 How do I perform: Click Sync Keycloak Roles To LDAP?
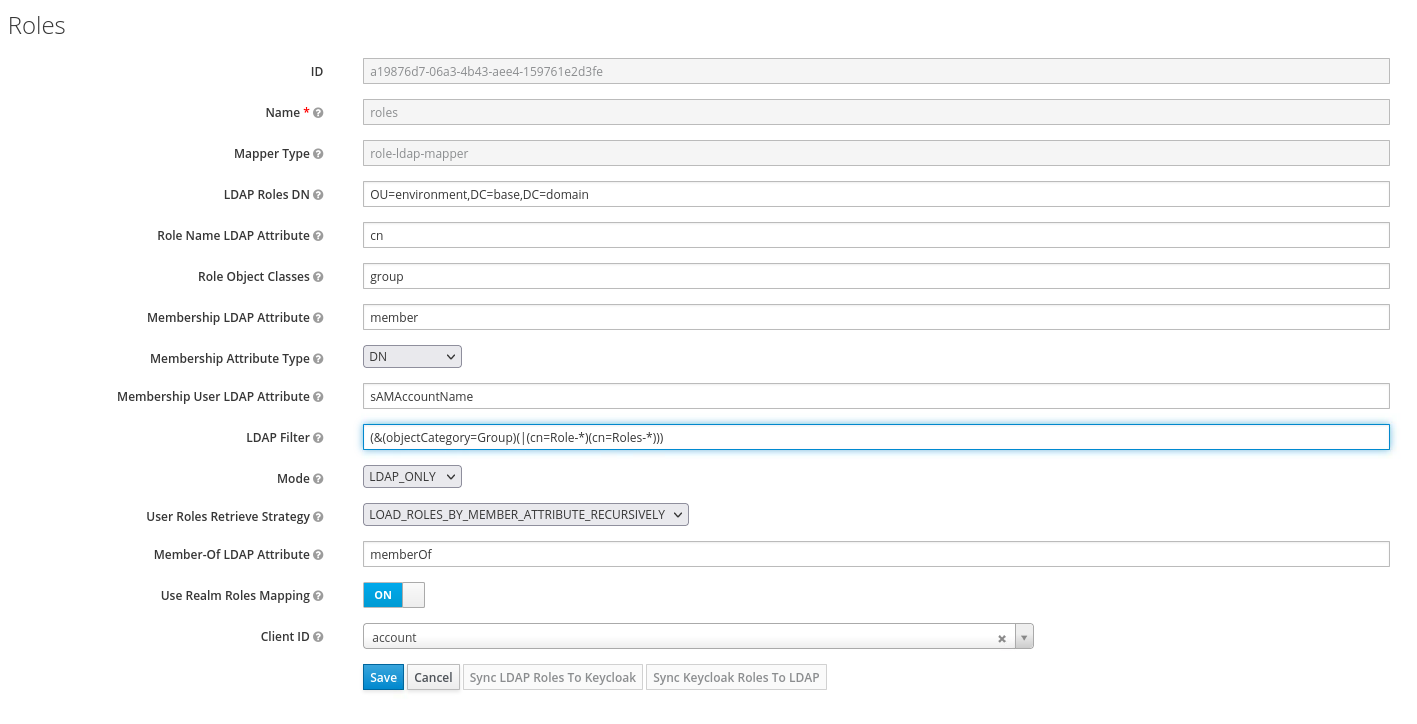click(736, 678)
